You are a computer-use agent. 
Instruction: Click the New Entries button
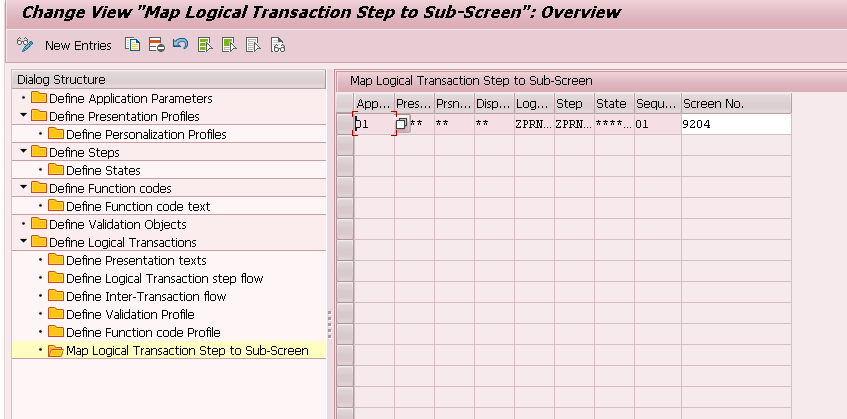pyautogui.click(x=78, y=46)
